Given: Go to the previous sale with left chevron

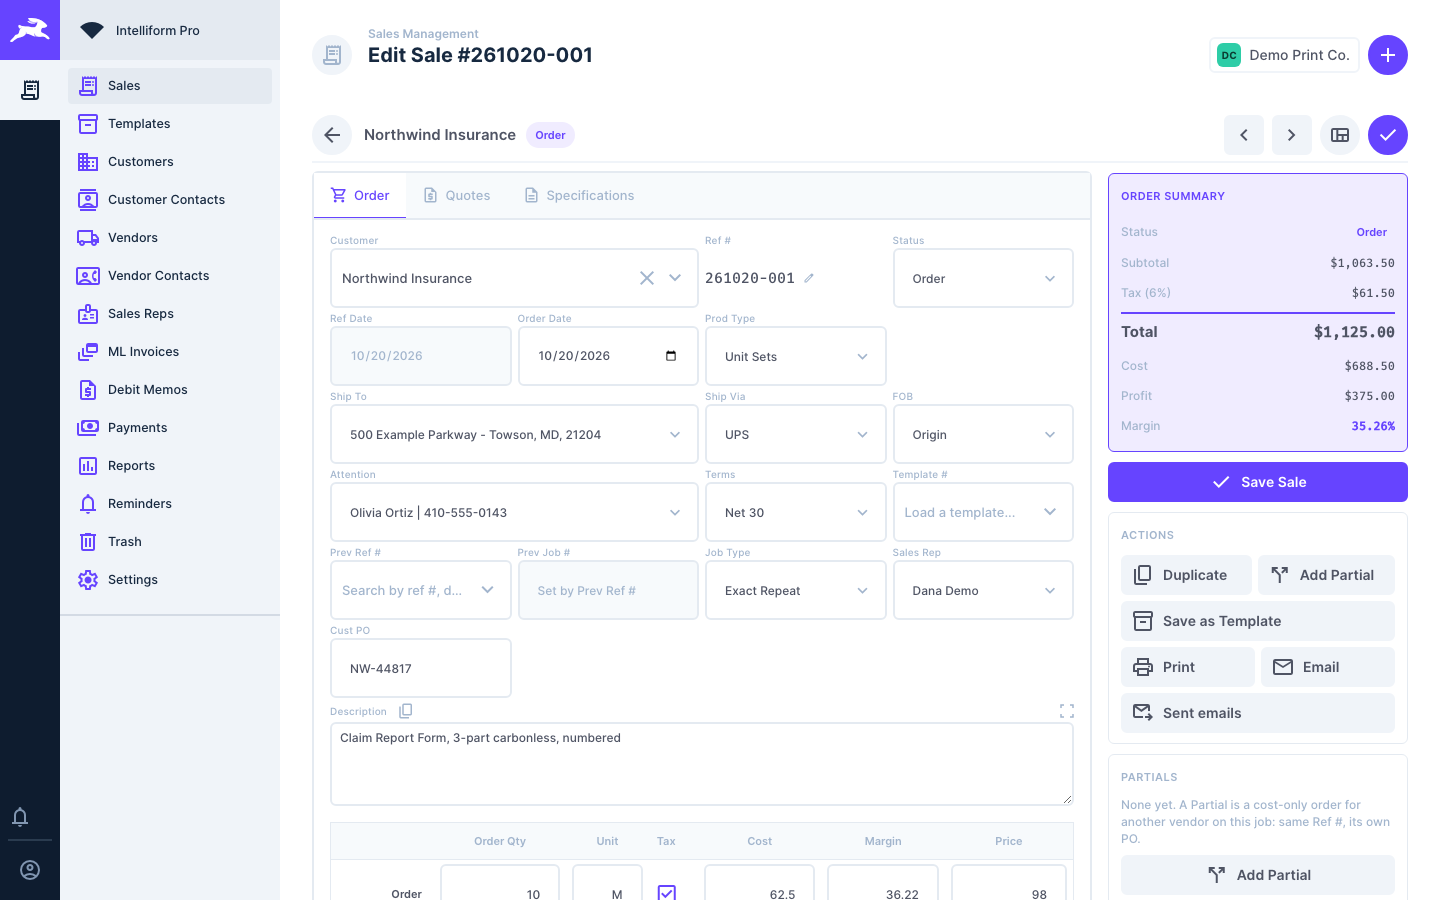Looking at the screenshot, I should pos(1244,135).
